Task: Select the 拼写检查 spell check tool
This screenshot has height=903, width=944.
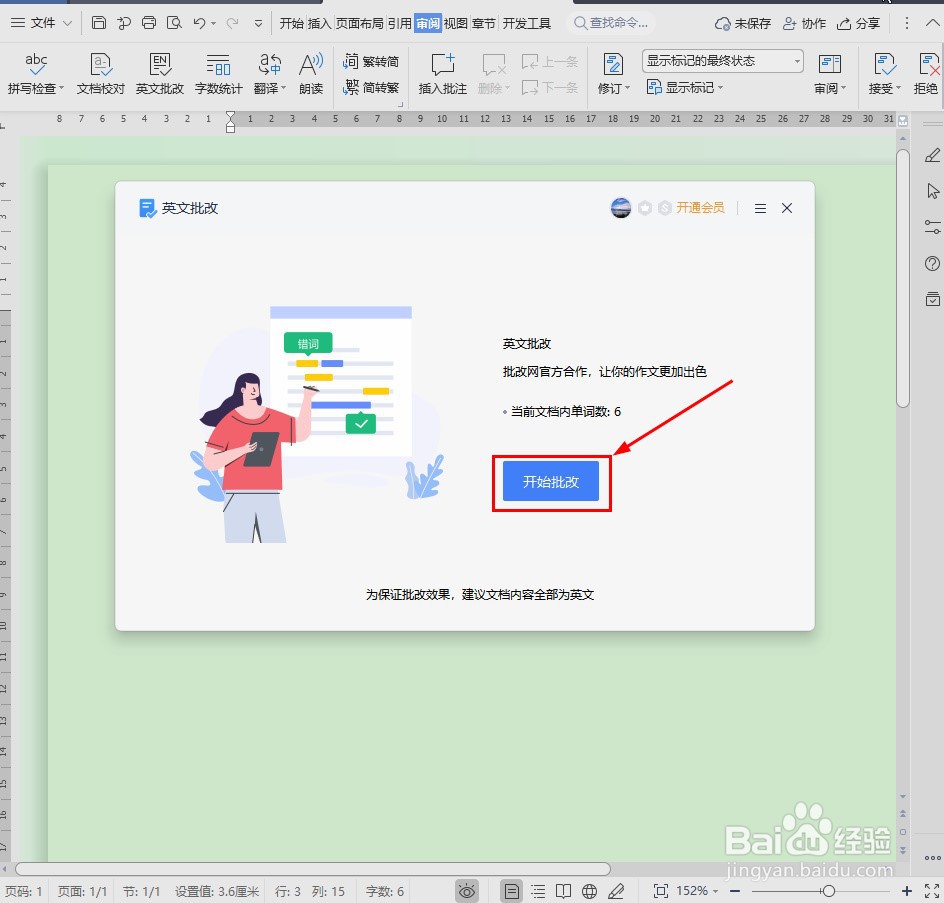Action: (36, 70)
